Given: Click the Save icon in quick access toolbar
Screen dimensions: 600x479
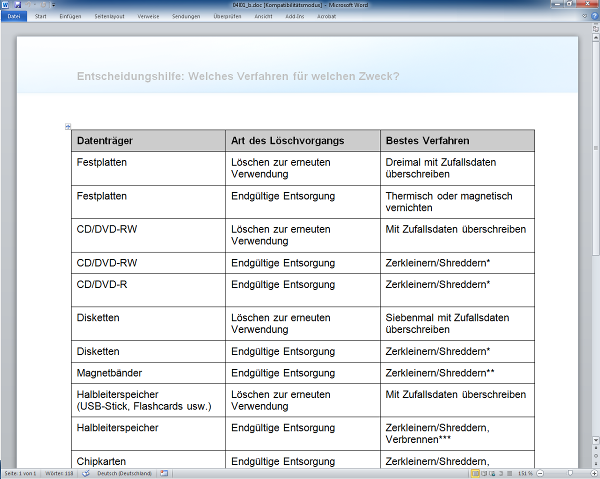Looking at the screenshot, I should tap(17, 5).
